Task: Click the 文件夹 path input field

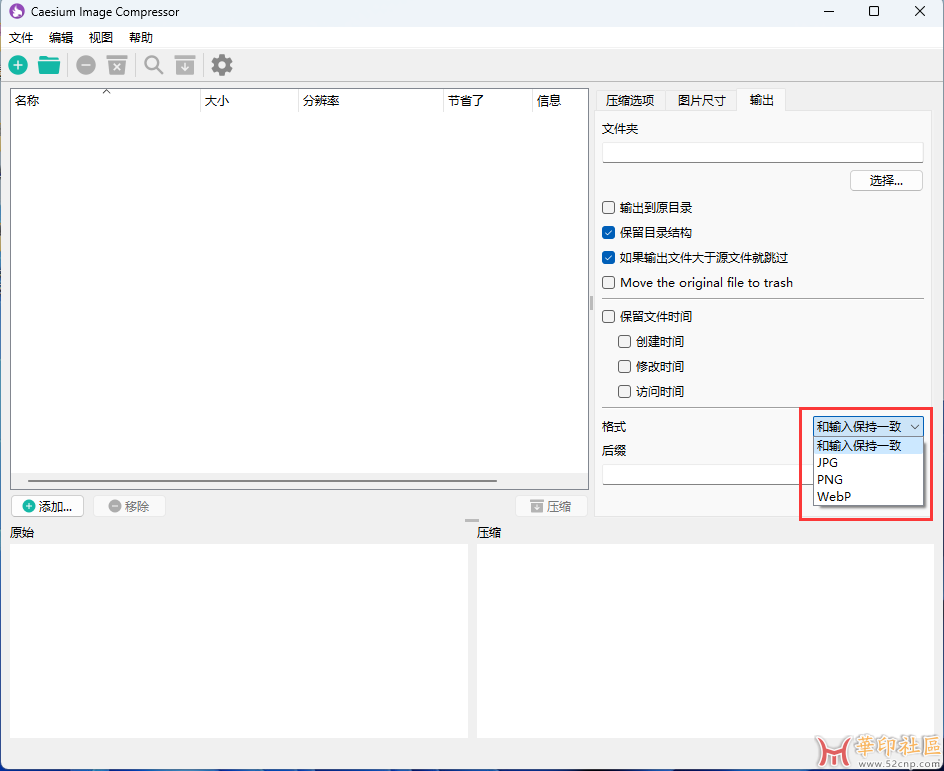Action: pyautogui.click(x=762, y=152)
